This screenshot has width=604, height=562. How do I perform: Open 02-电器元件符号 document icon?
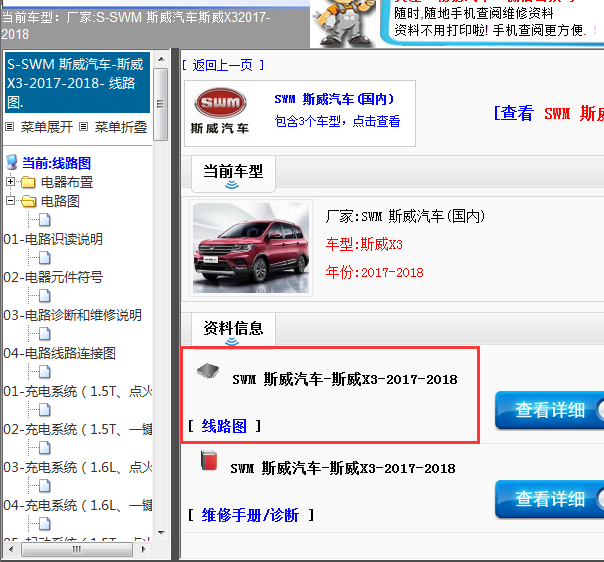click(45, 258)
